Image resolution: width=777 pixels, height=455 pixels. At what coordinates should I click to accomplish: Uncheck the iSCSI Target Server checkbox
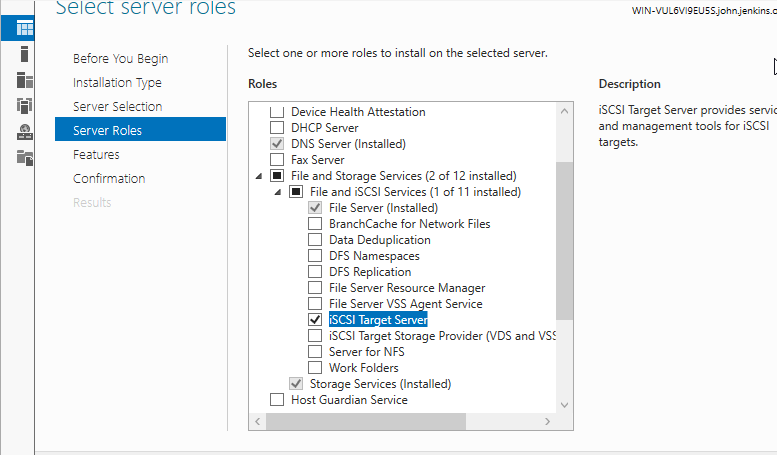316,320
